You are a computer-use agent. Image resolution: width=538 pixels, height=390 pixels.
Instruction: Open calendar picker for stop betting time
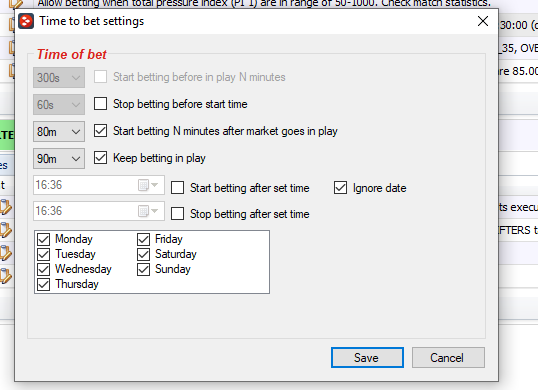pyautogui.click(x=148, y=211)
